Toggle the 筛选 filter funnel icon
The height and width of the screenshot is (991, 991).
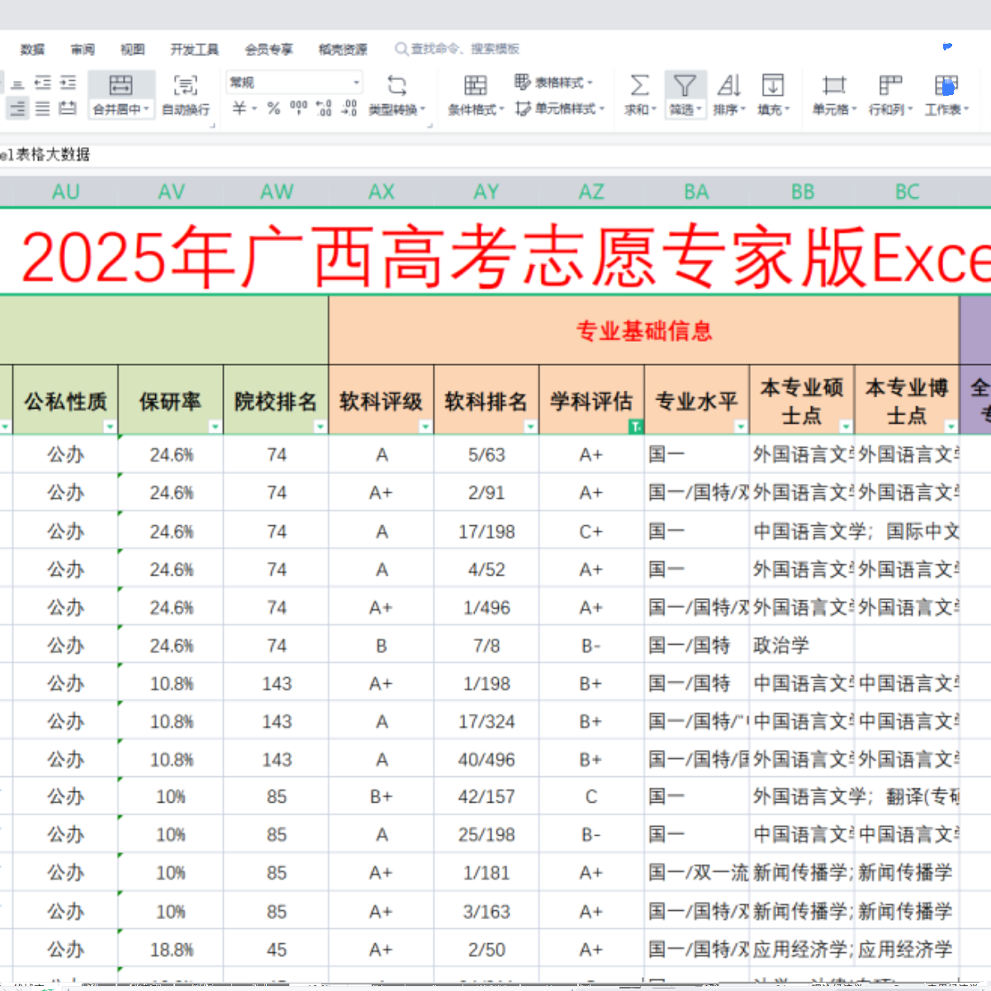point(685,85)
